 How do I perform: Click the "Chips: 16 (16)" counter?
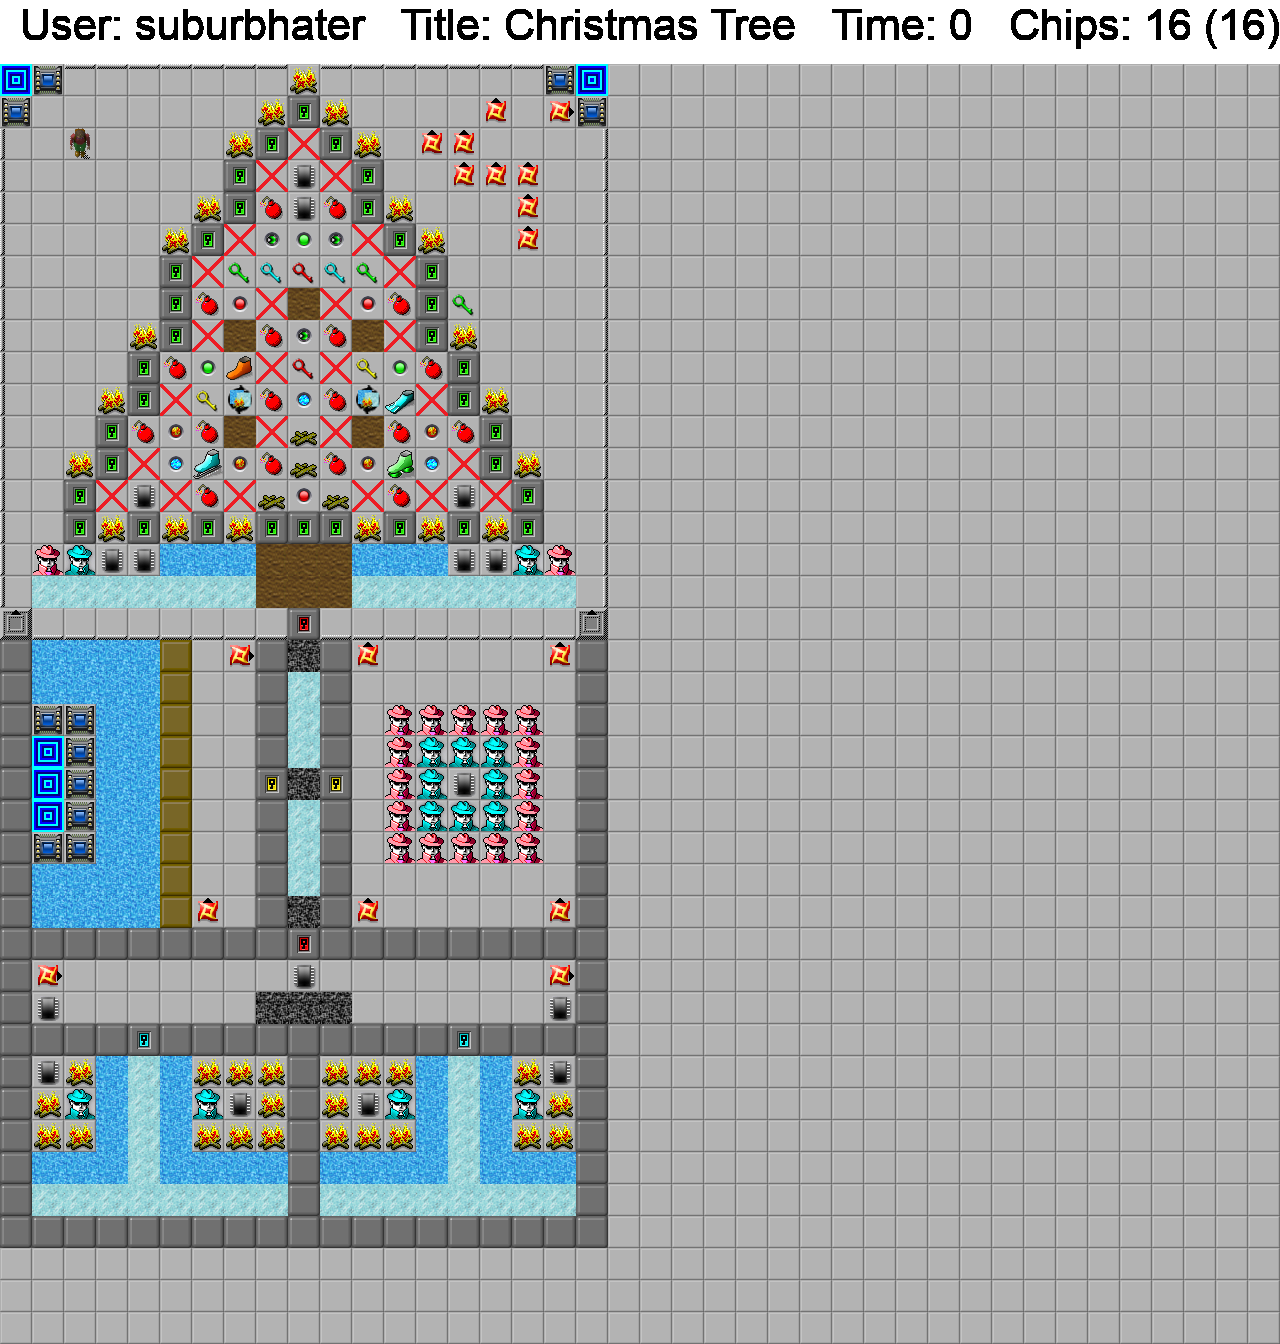click(x=1143, y=26)
